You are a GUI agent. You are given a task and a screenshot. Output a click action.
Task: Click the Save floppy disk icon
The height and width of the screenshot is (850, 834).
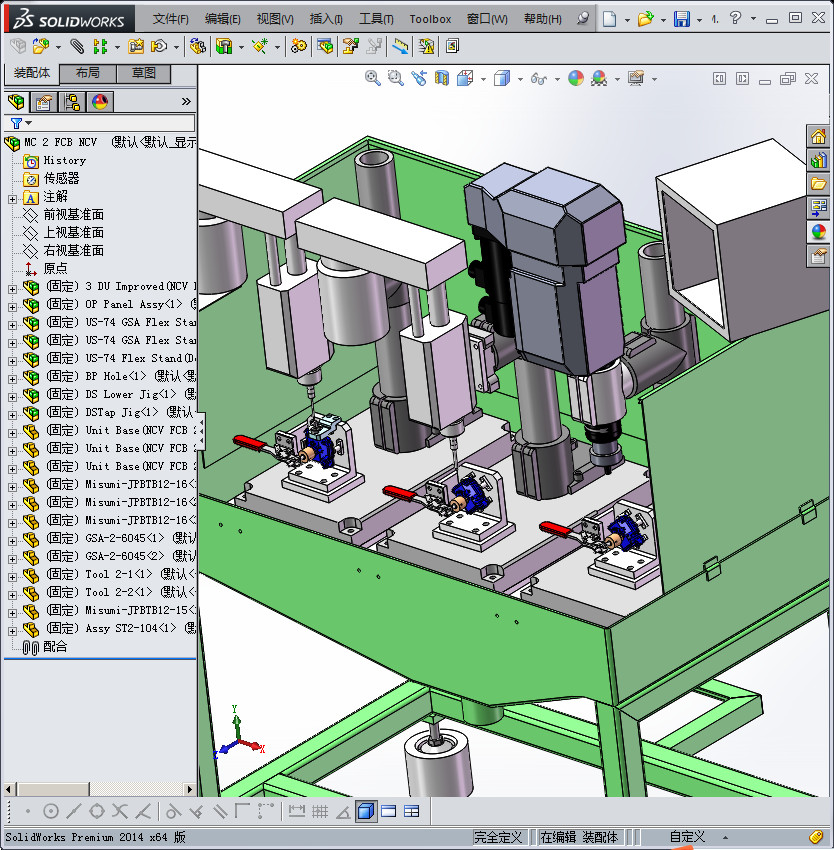click(681, 18)
